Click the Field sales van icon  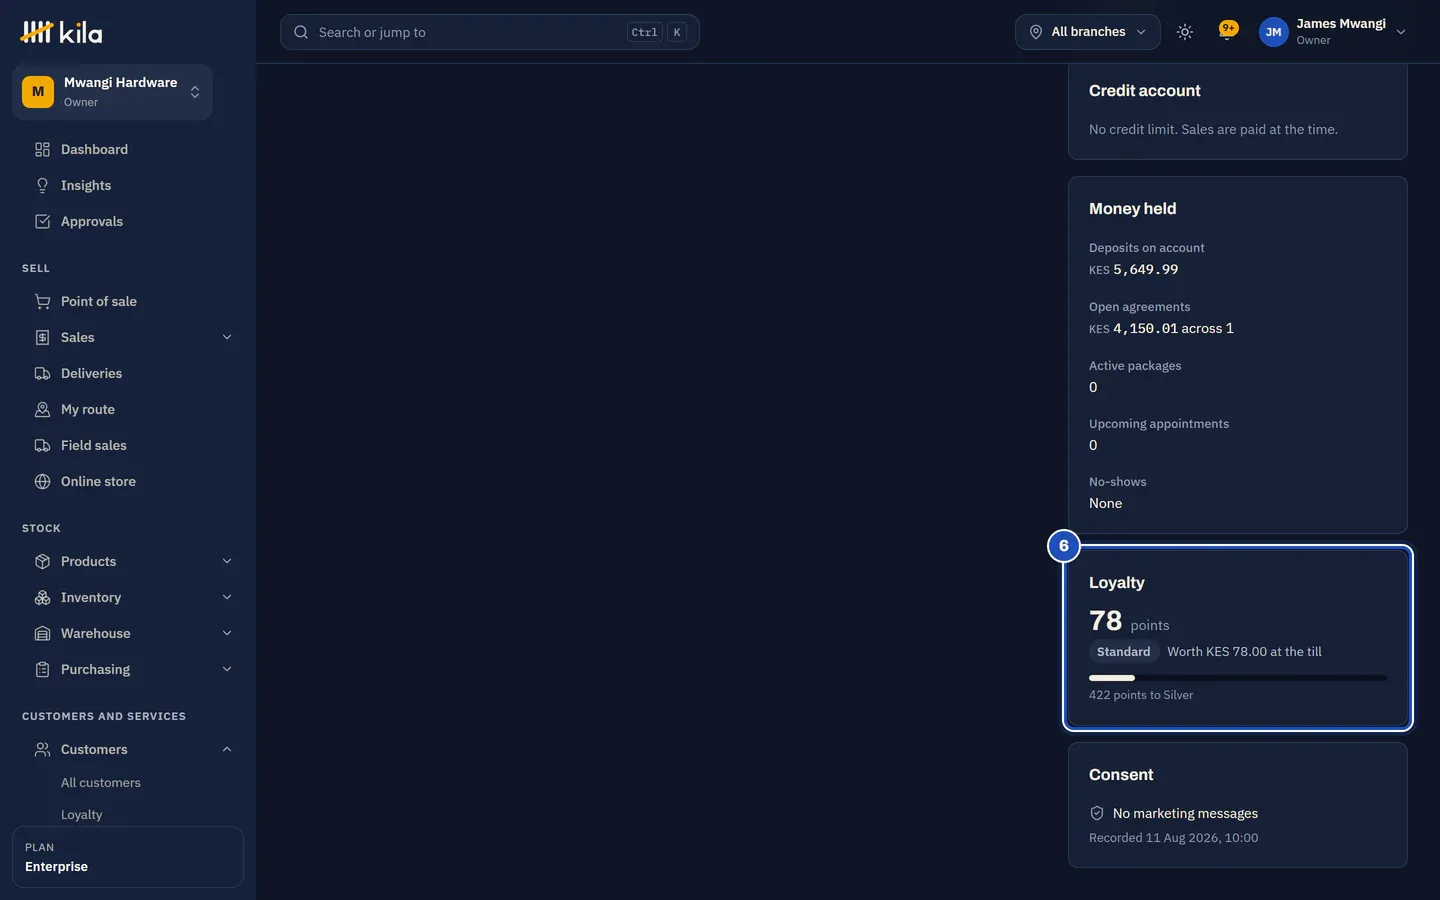pos(42,446)
